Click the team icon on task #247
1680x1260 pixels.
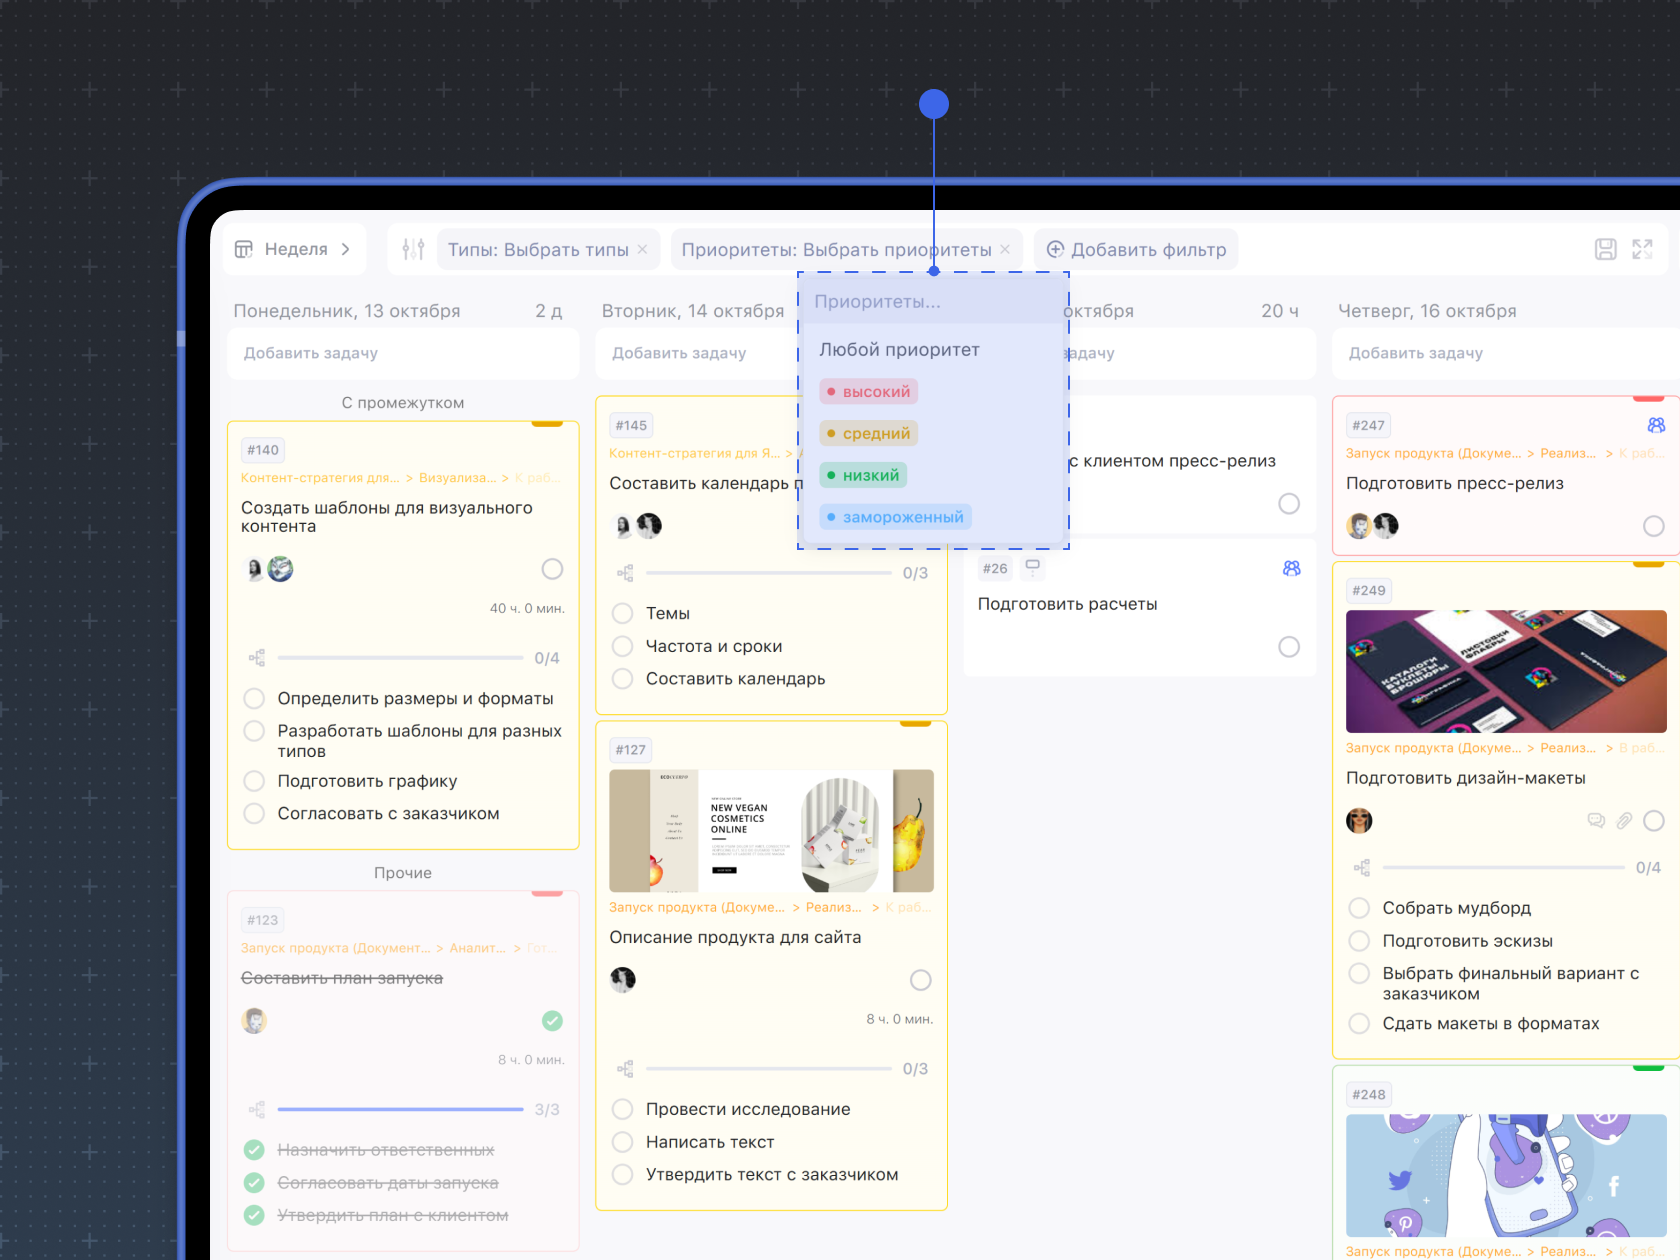click(1656, 425)
